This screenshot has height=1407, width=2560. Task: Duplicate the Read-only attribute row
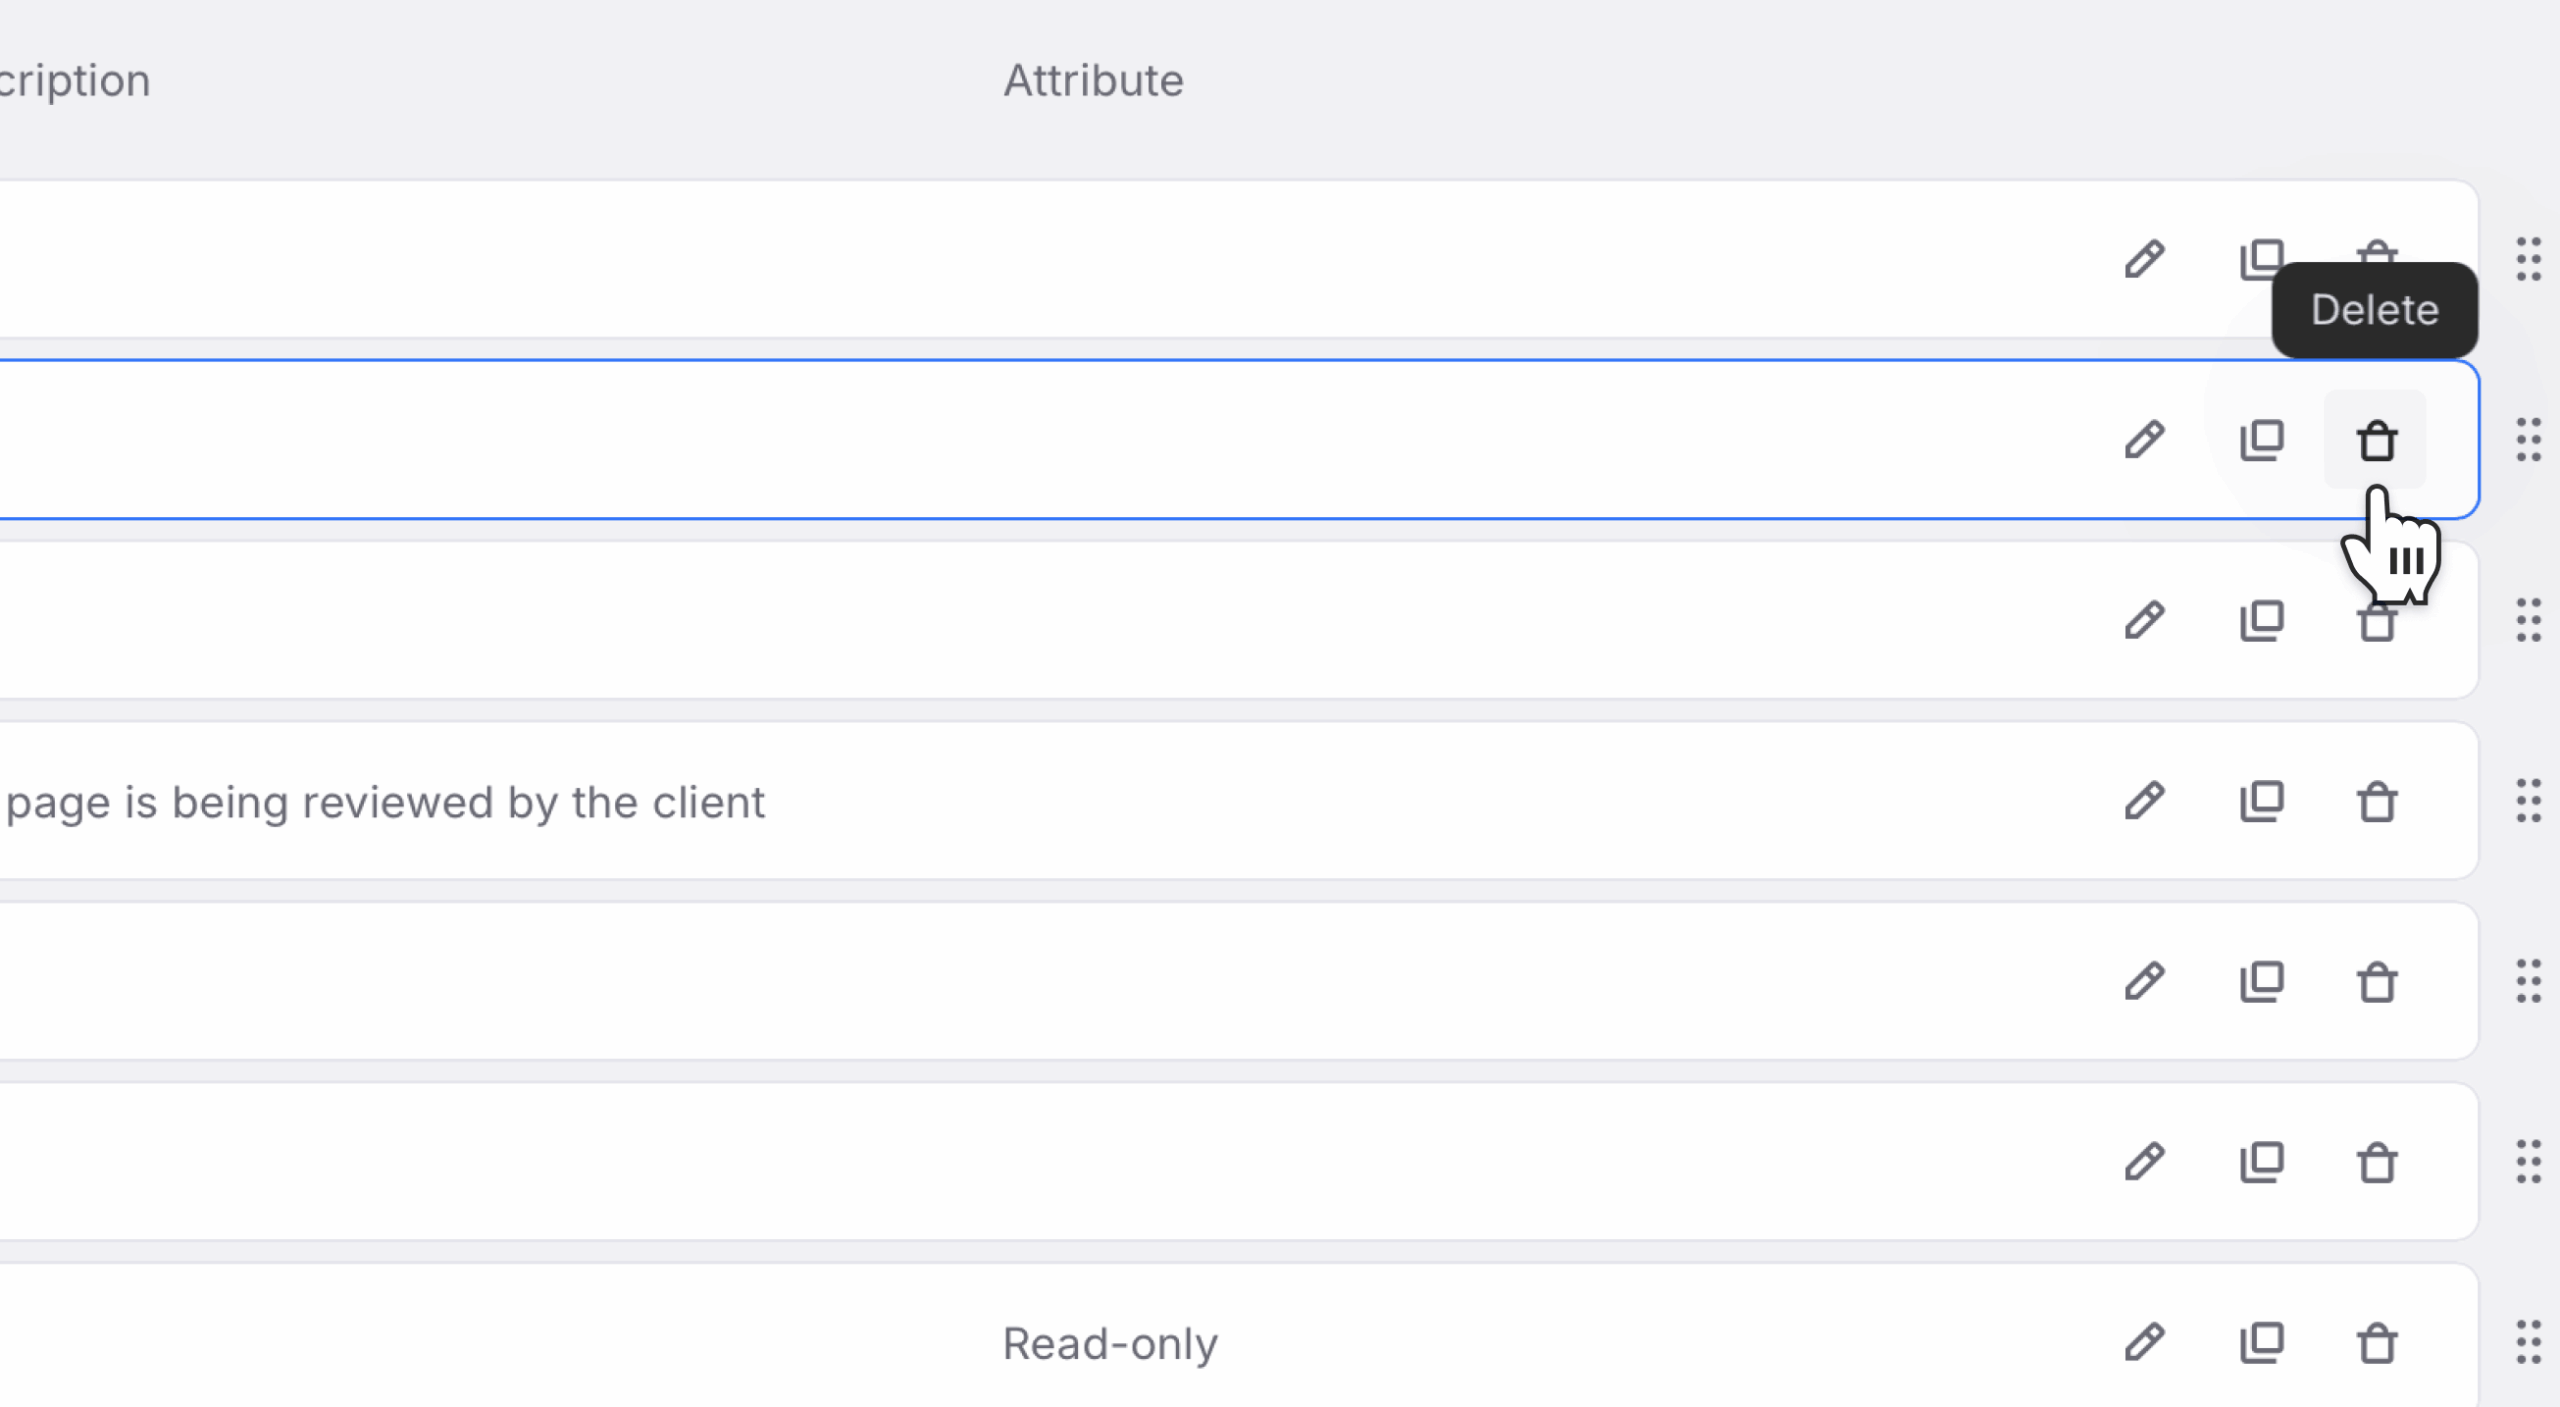coord(2261,1343)
